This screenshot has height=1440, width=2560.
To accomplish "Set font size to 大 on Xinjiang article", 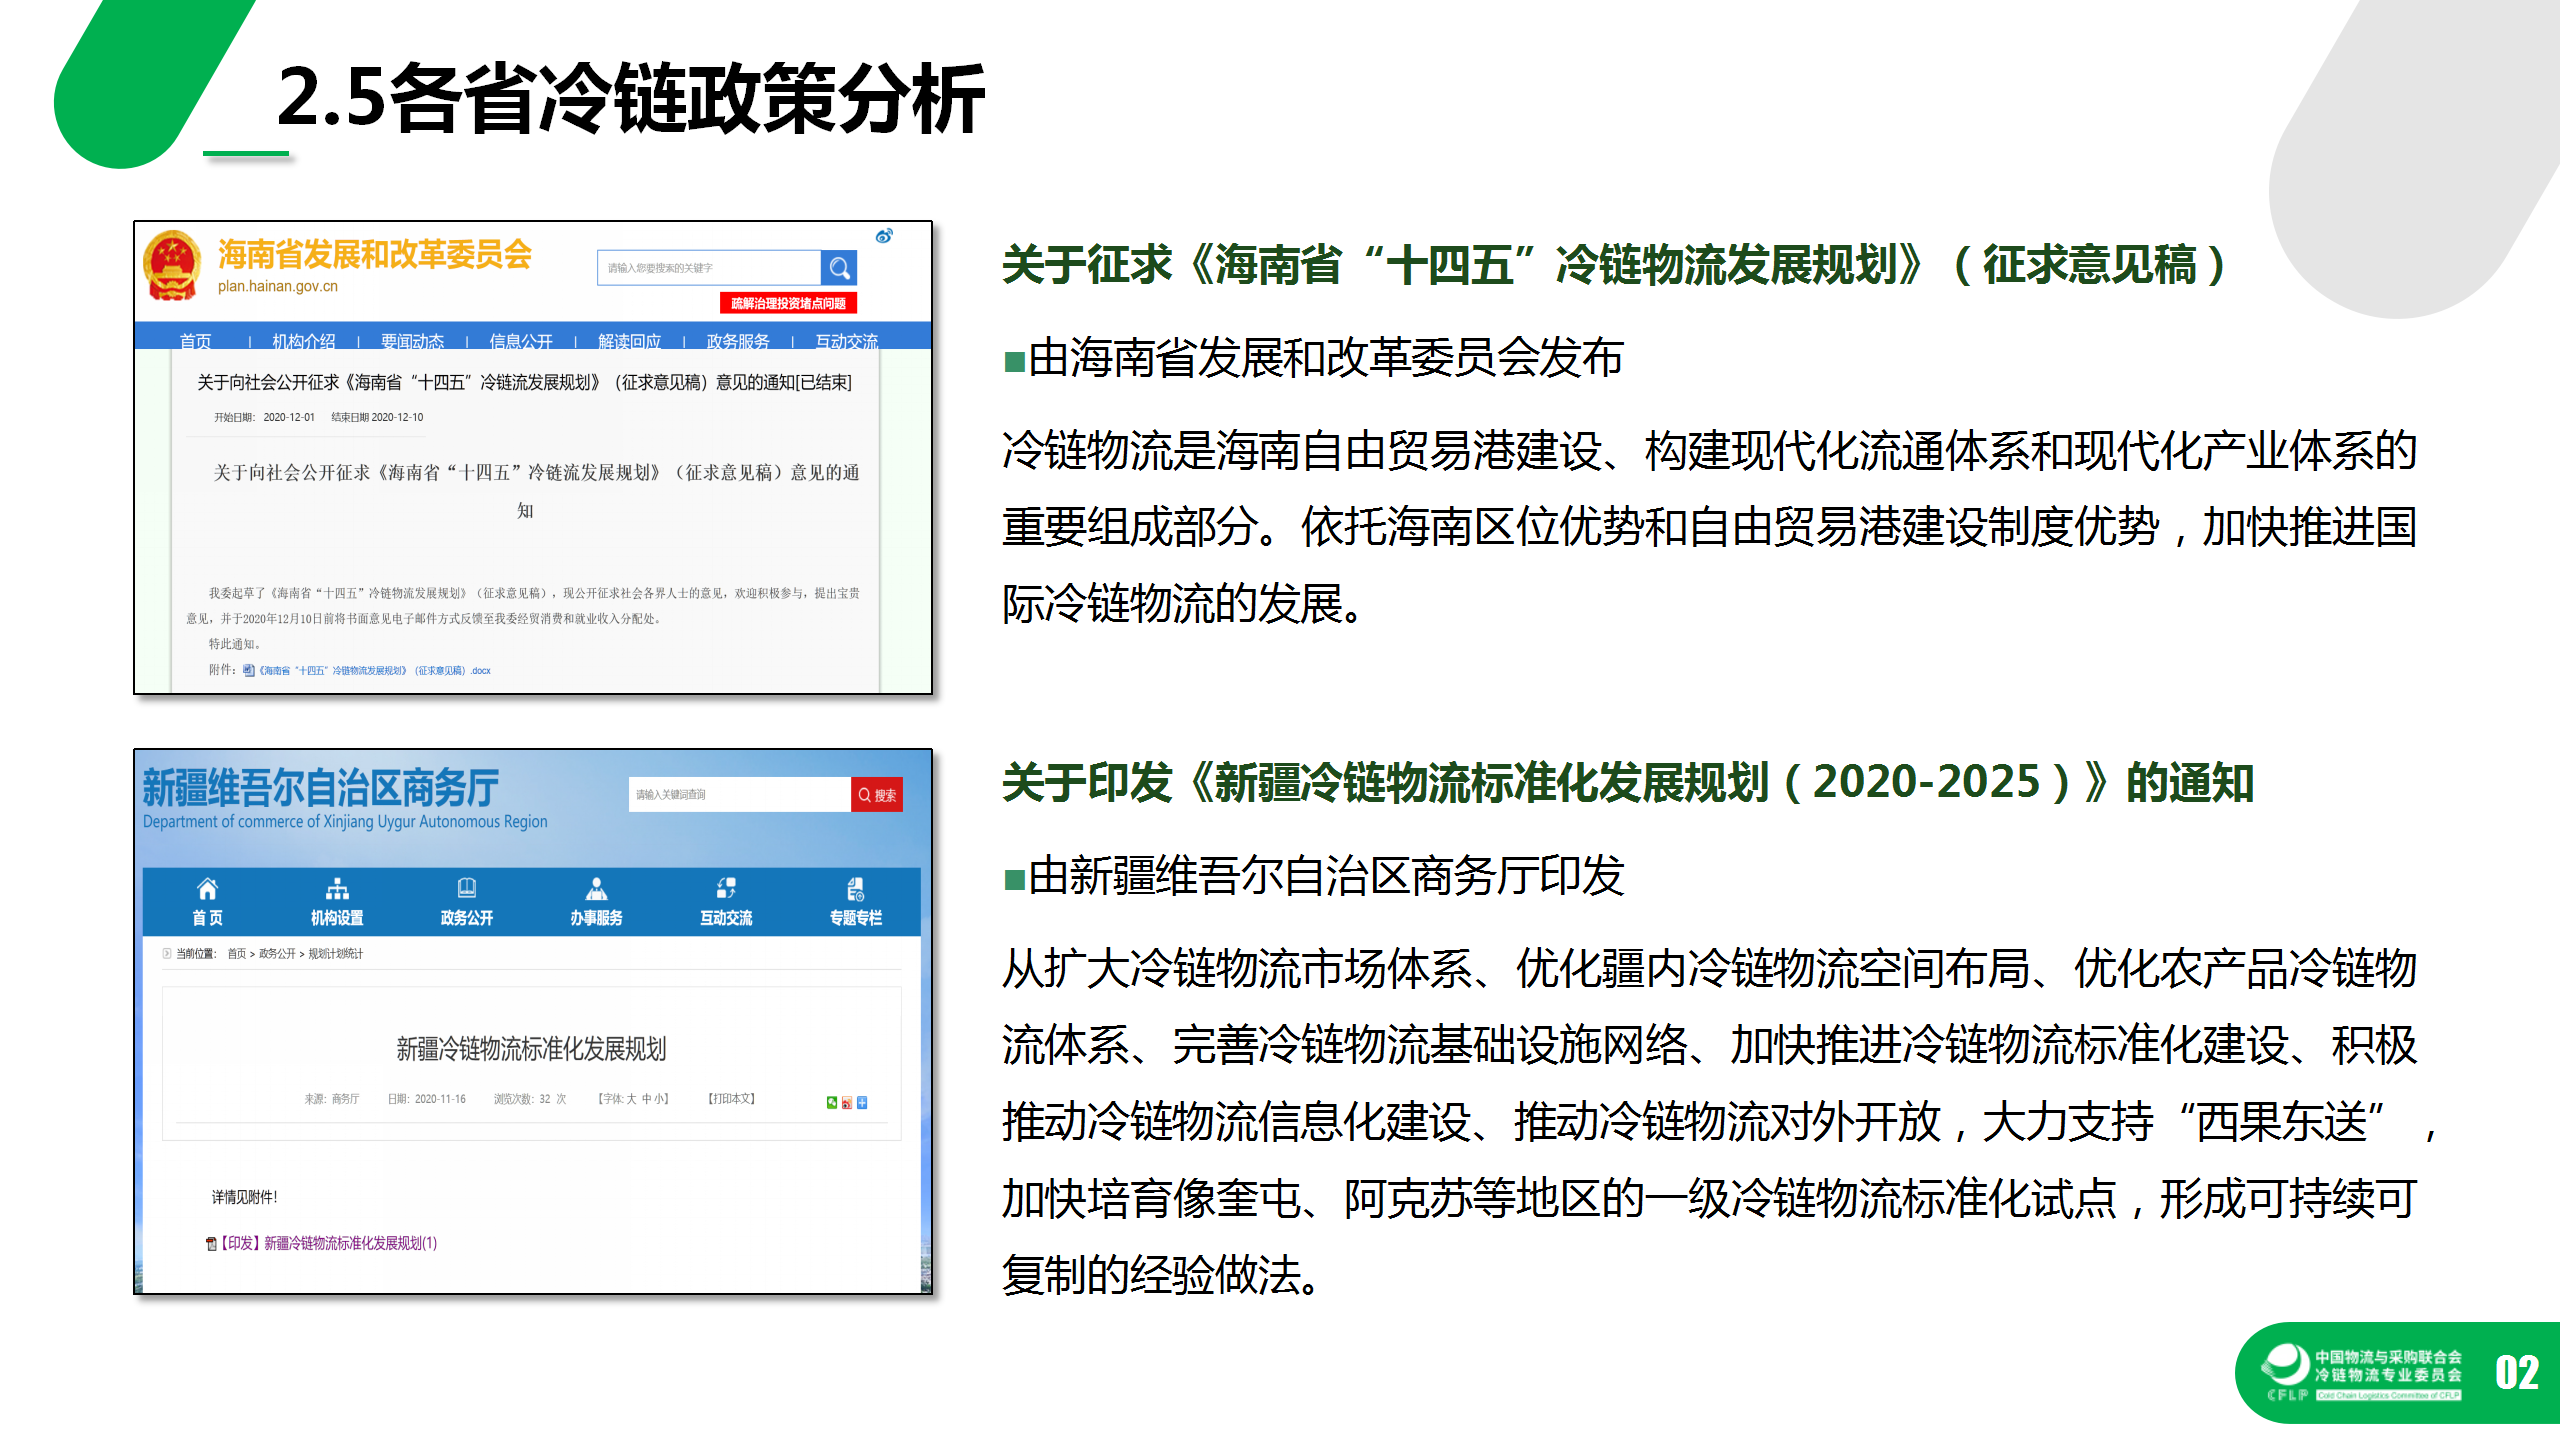I will (633, 1099).
